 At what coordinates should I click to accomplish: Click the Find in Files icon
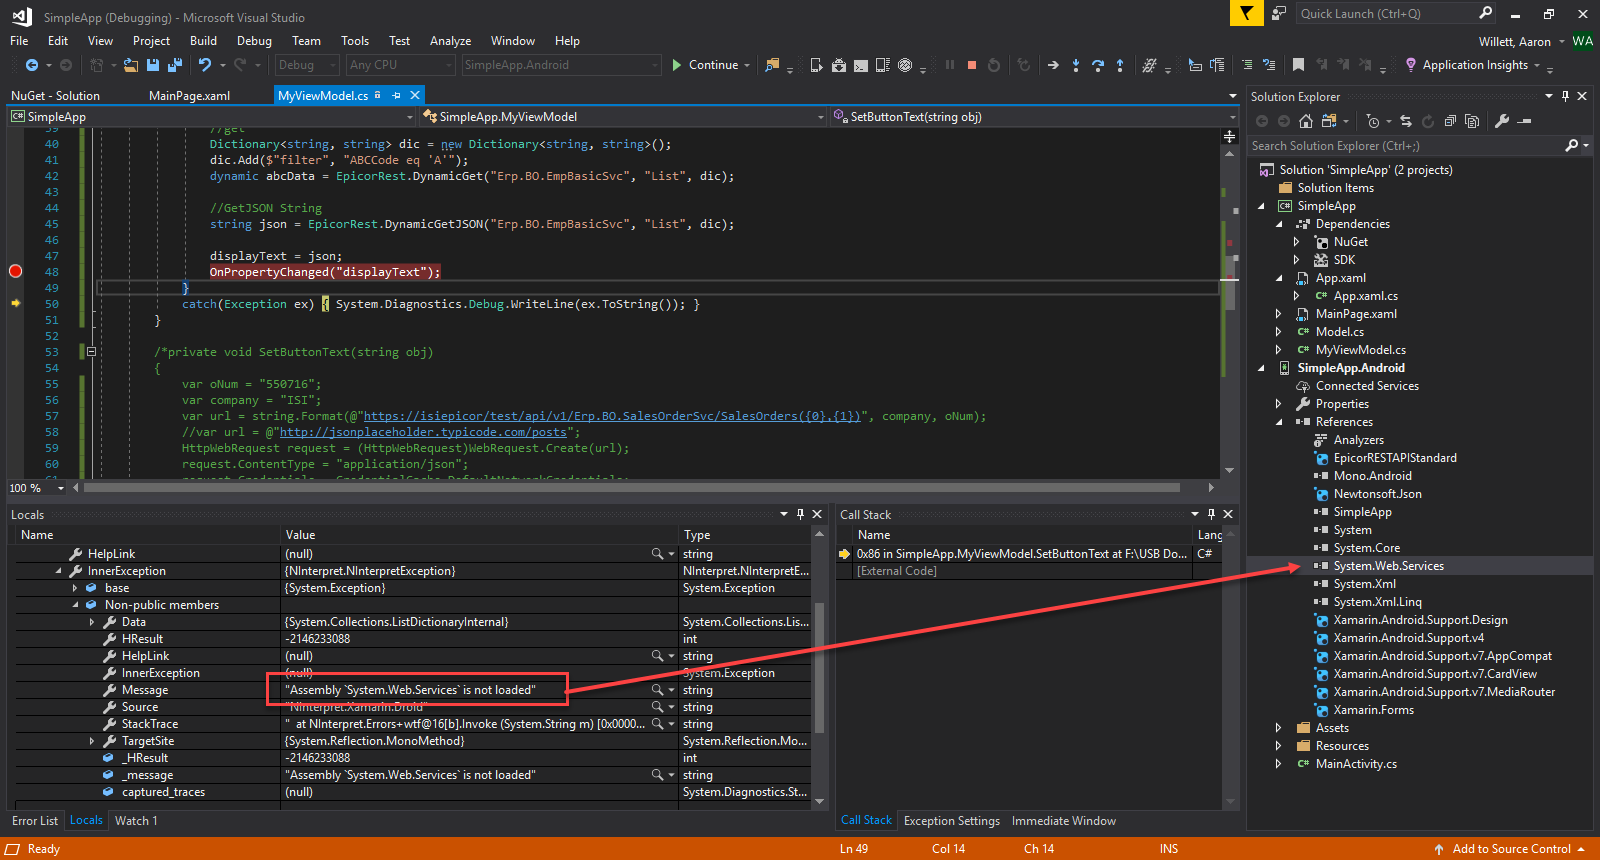point(772,65)
